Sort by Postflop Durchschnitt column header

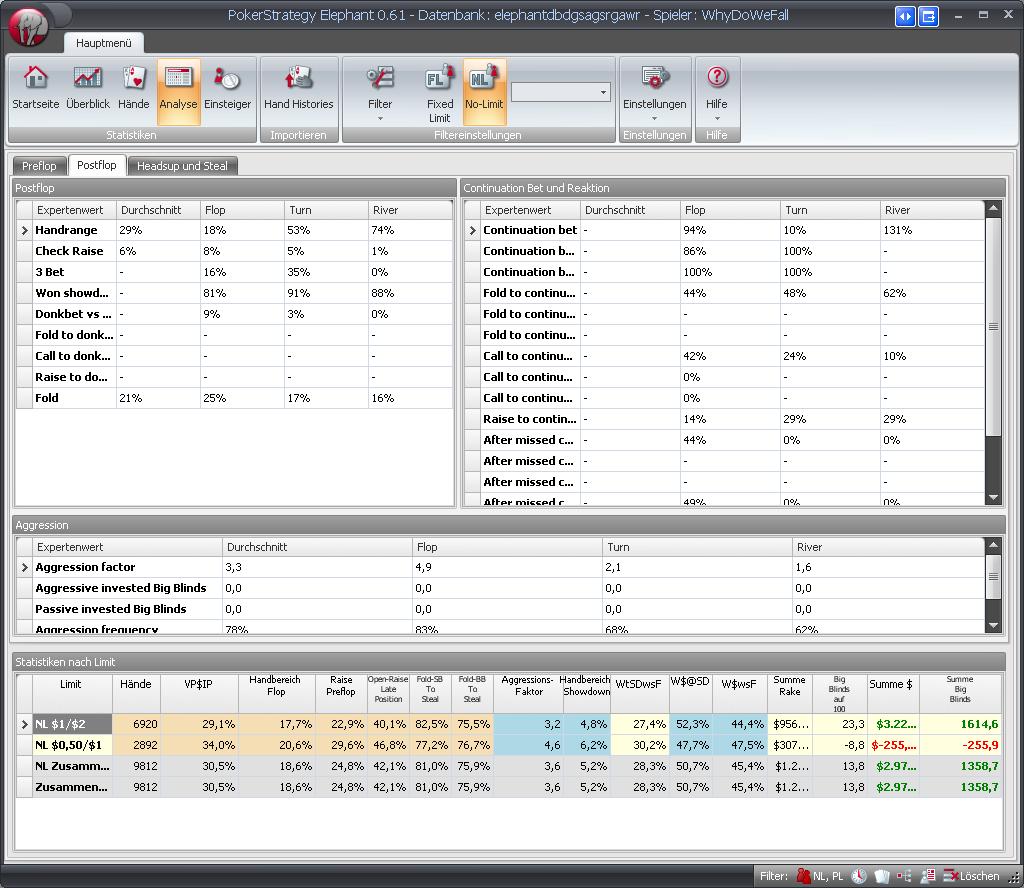pyautogui.click(x=158, y=210)
